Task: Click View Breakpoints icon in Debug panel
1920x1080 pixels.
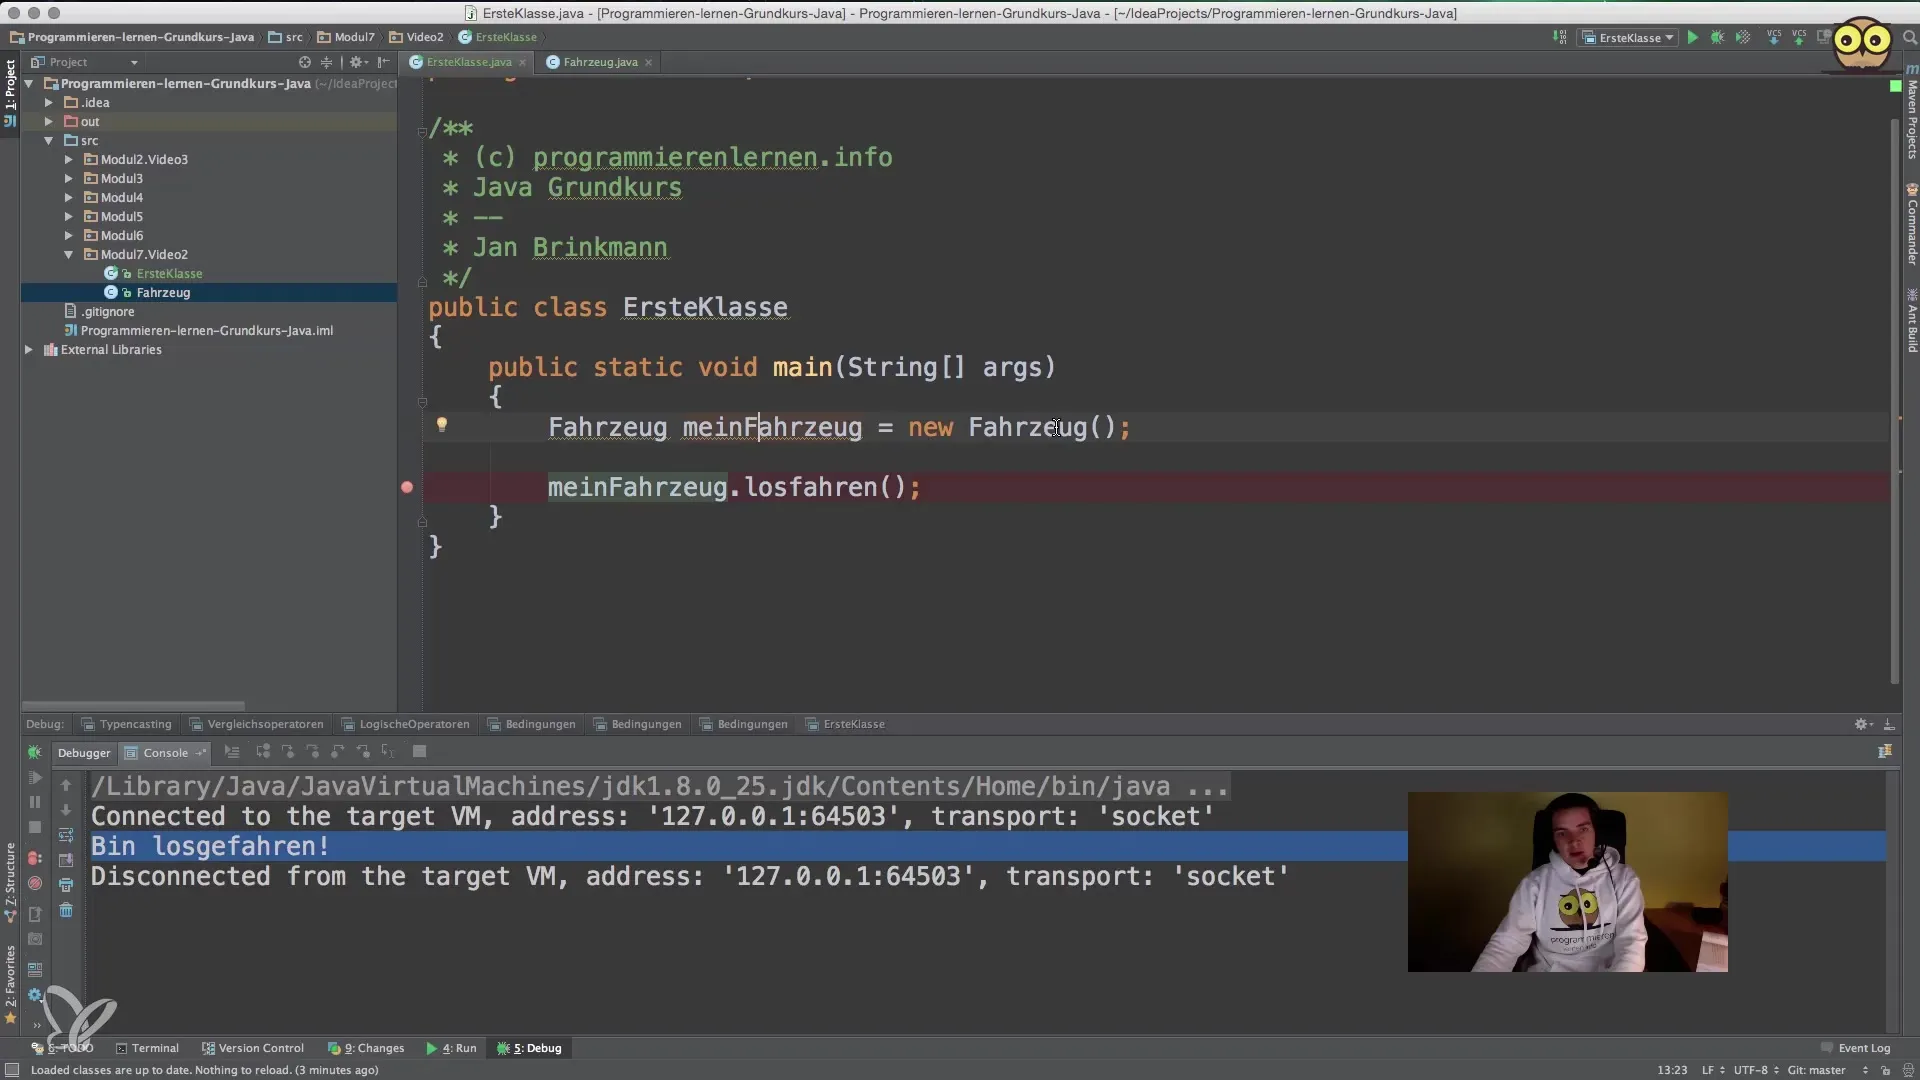Action: (35, 858)
